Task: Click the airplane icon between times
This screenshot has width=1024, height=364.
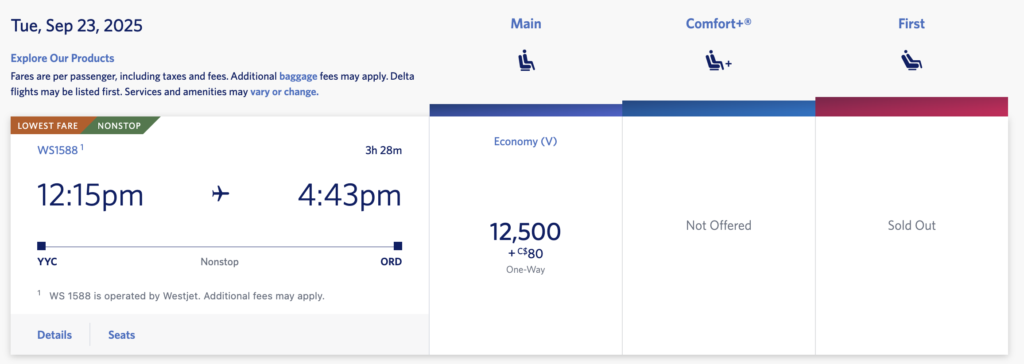Action: [x=221, y=195]
